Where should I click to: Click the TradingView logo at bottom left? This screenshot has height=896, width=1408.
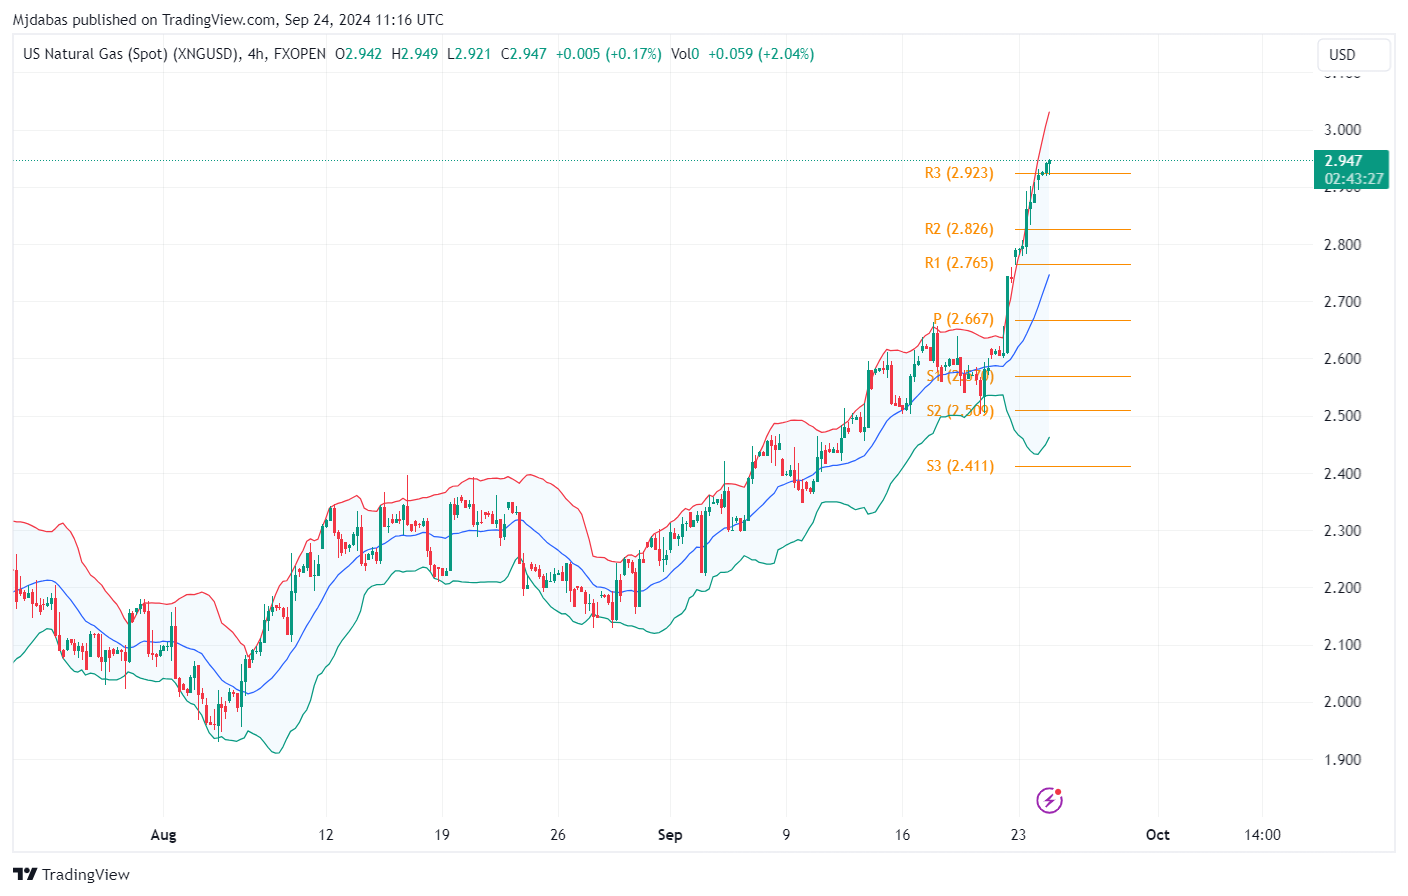[x=72, y=874]
